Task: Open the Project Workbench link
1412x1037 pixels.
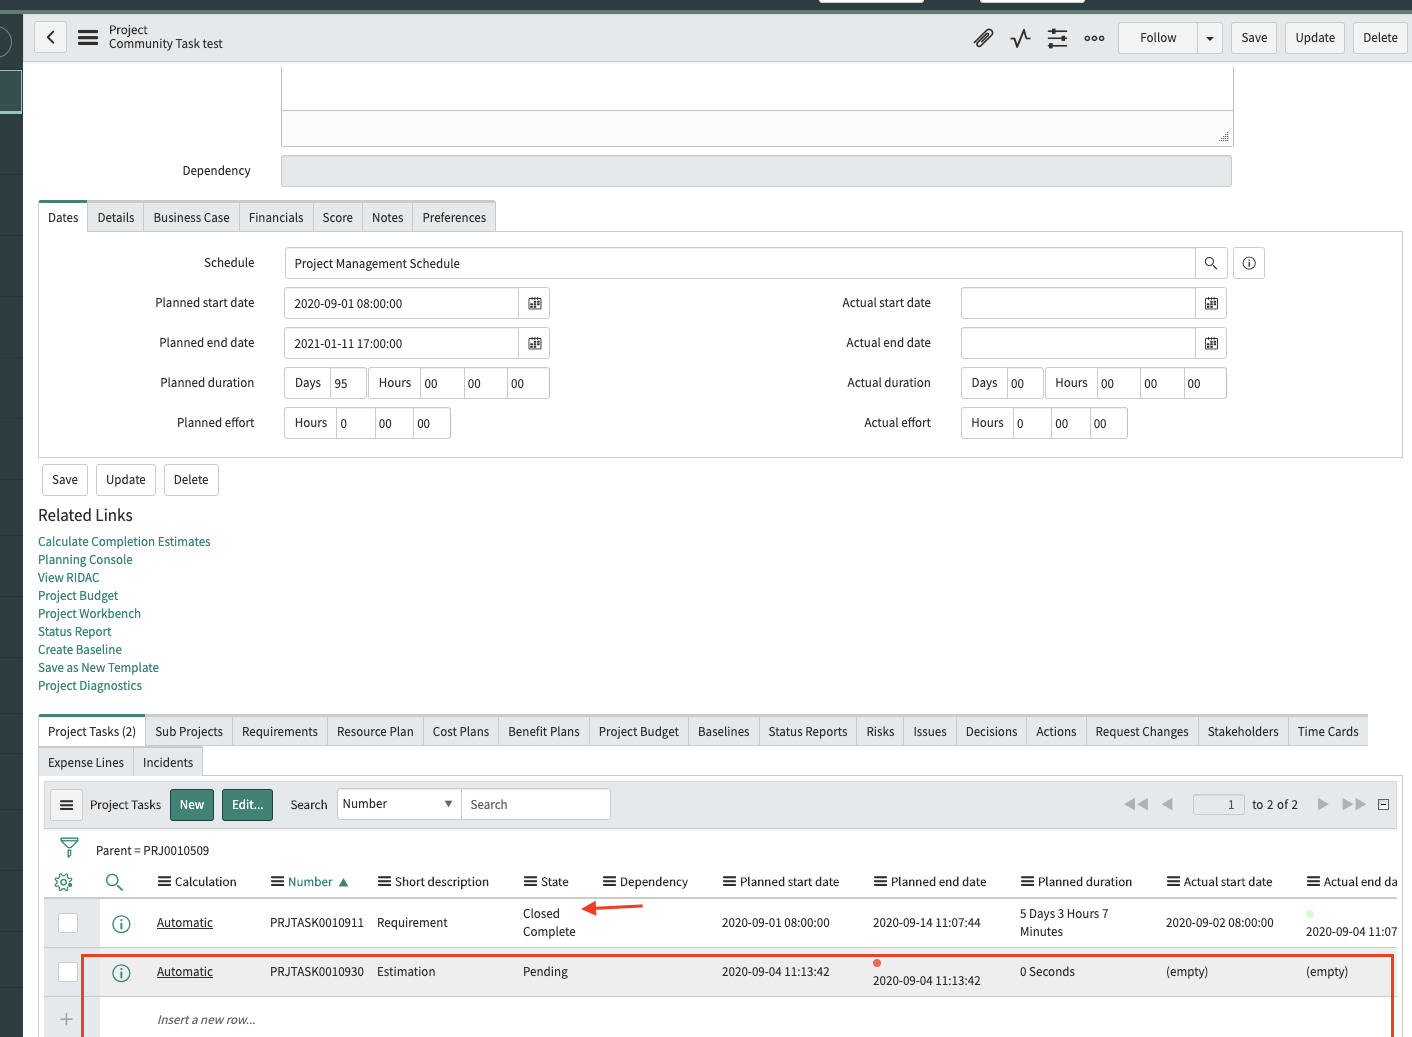Action: coord(89,614)
